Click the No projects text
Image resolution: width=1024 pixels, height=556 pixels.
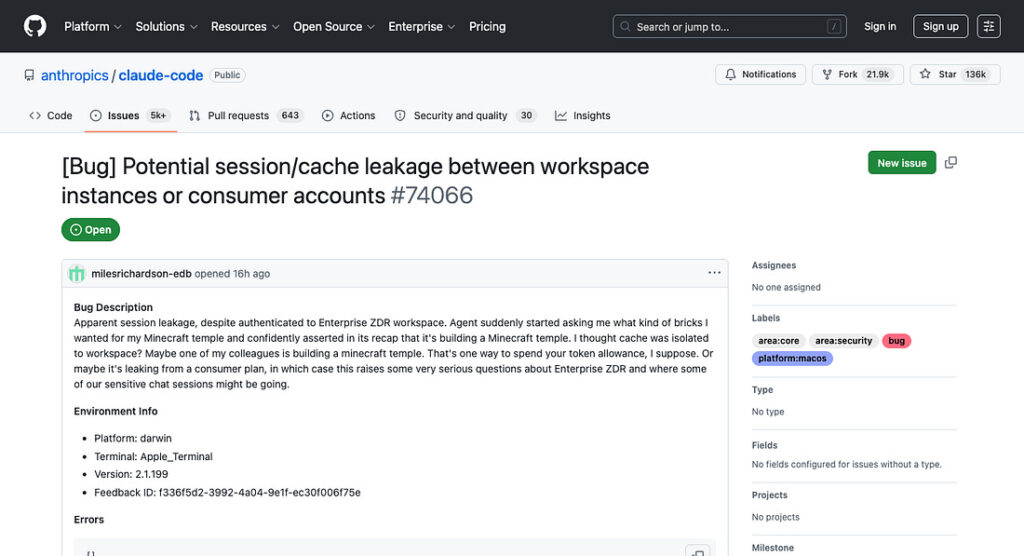pyautogui.click(x=775, y=517)
